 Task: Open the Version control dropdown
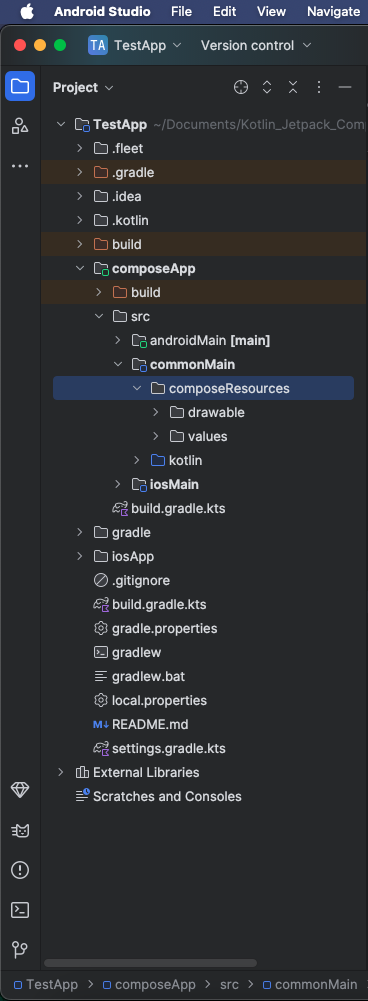(256, 45)
